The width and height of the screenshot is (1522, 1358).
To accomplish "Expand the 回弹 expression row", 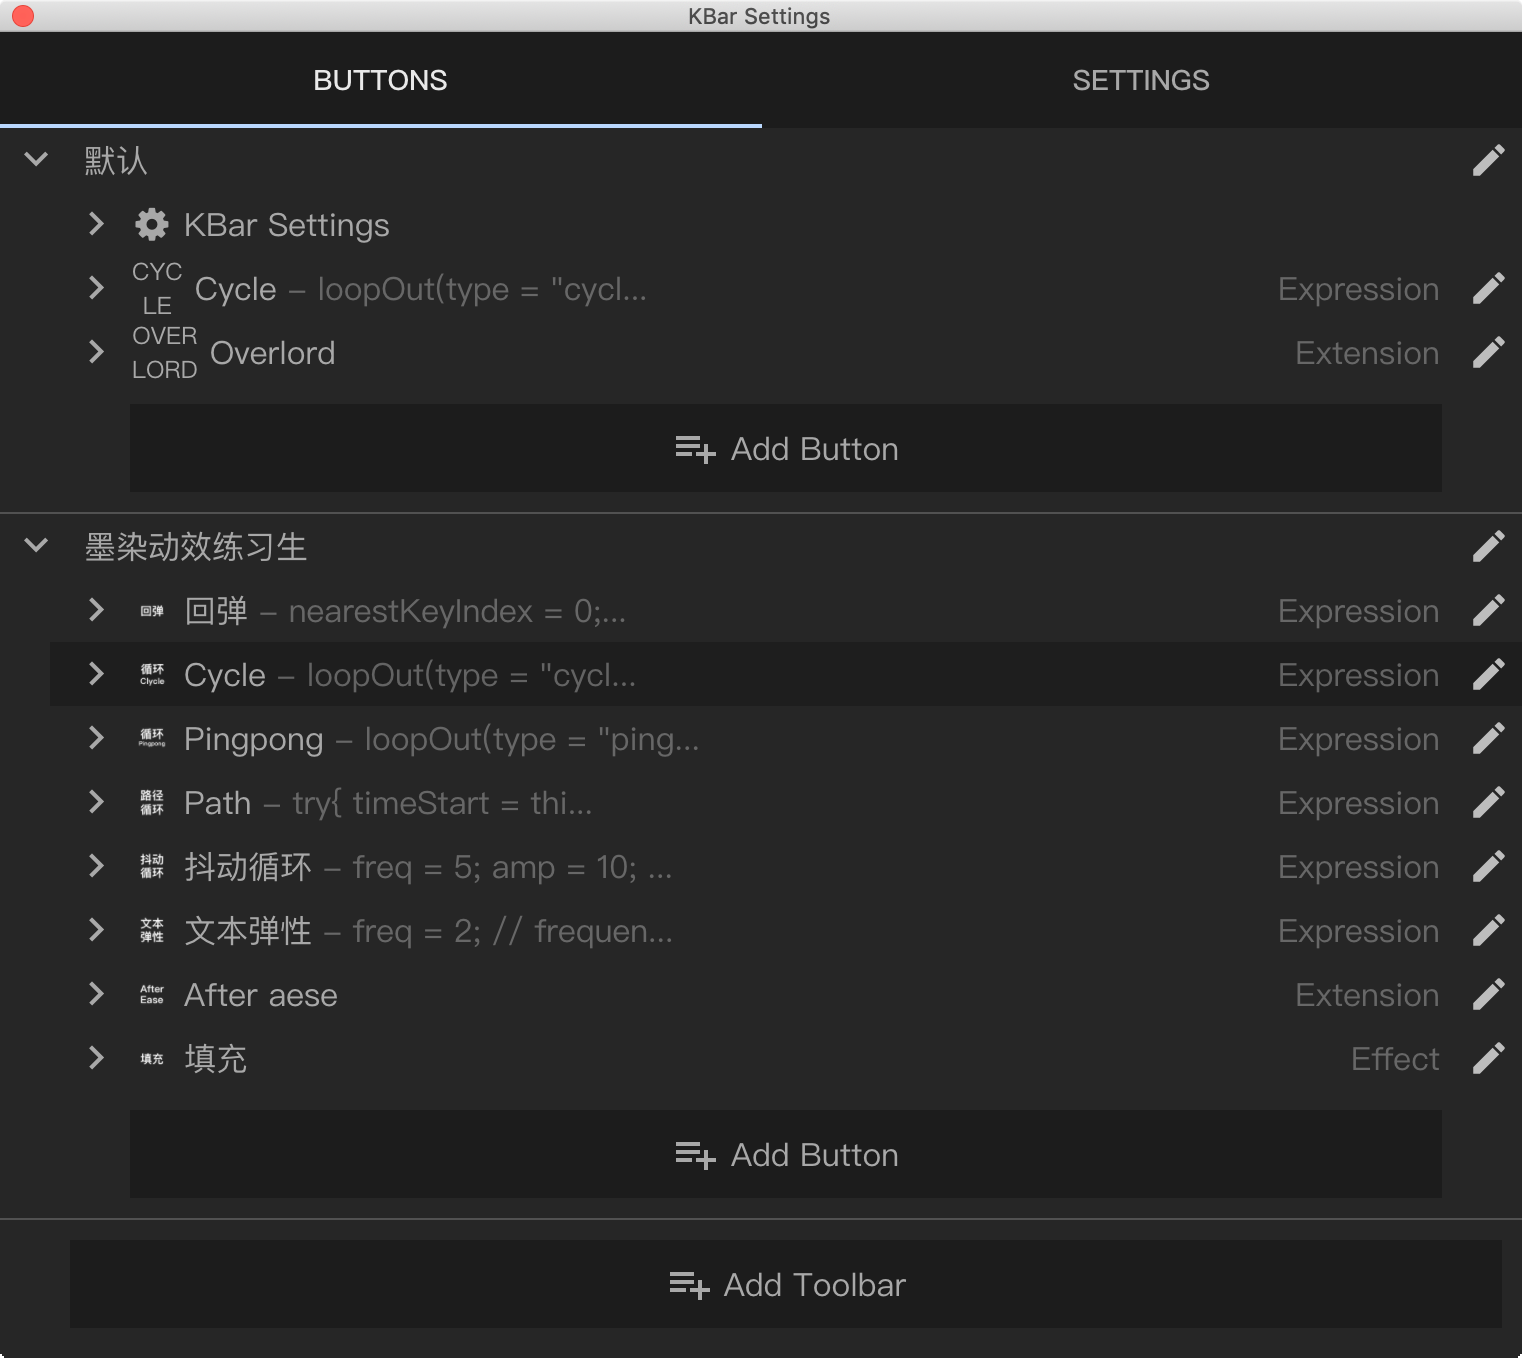I will coord(96,610).
